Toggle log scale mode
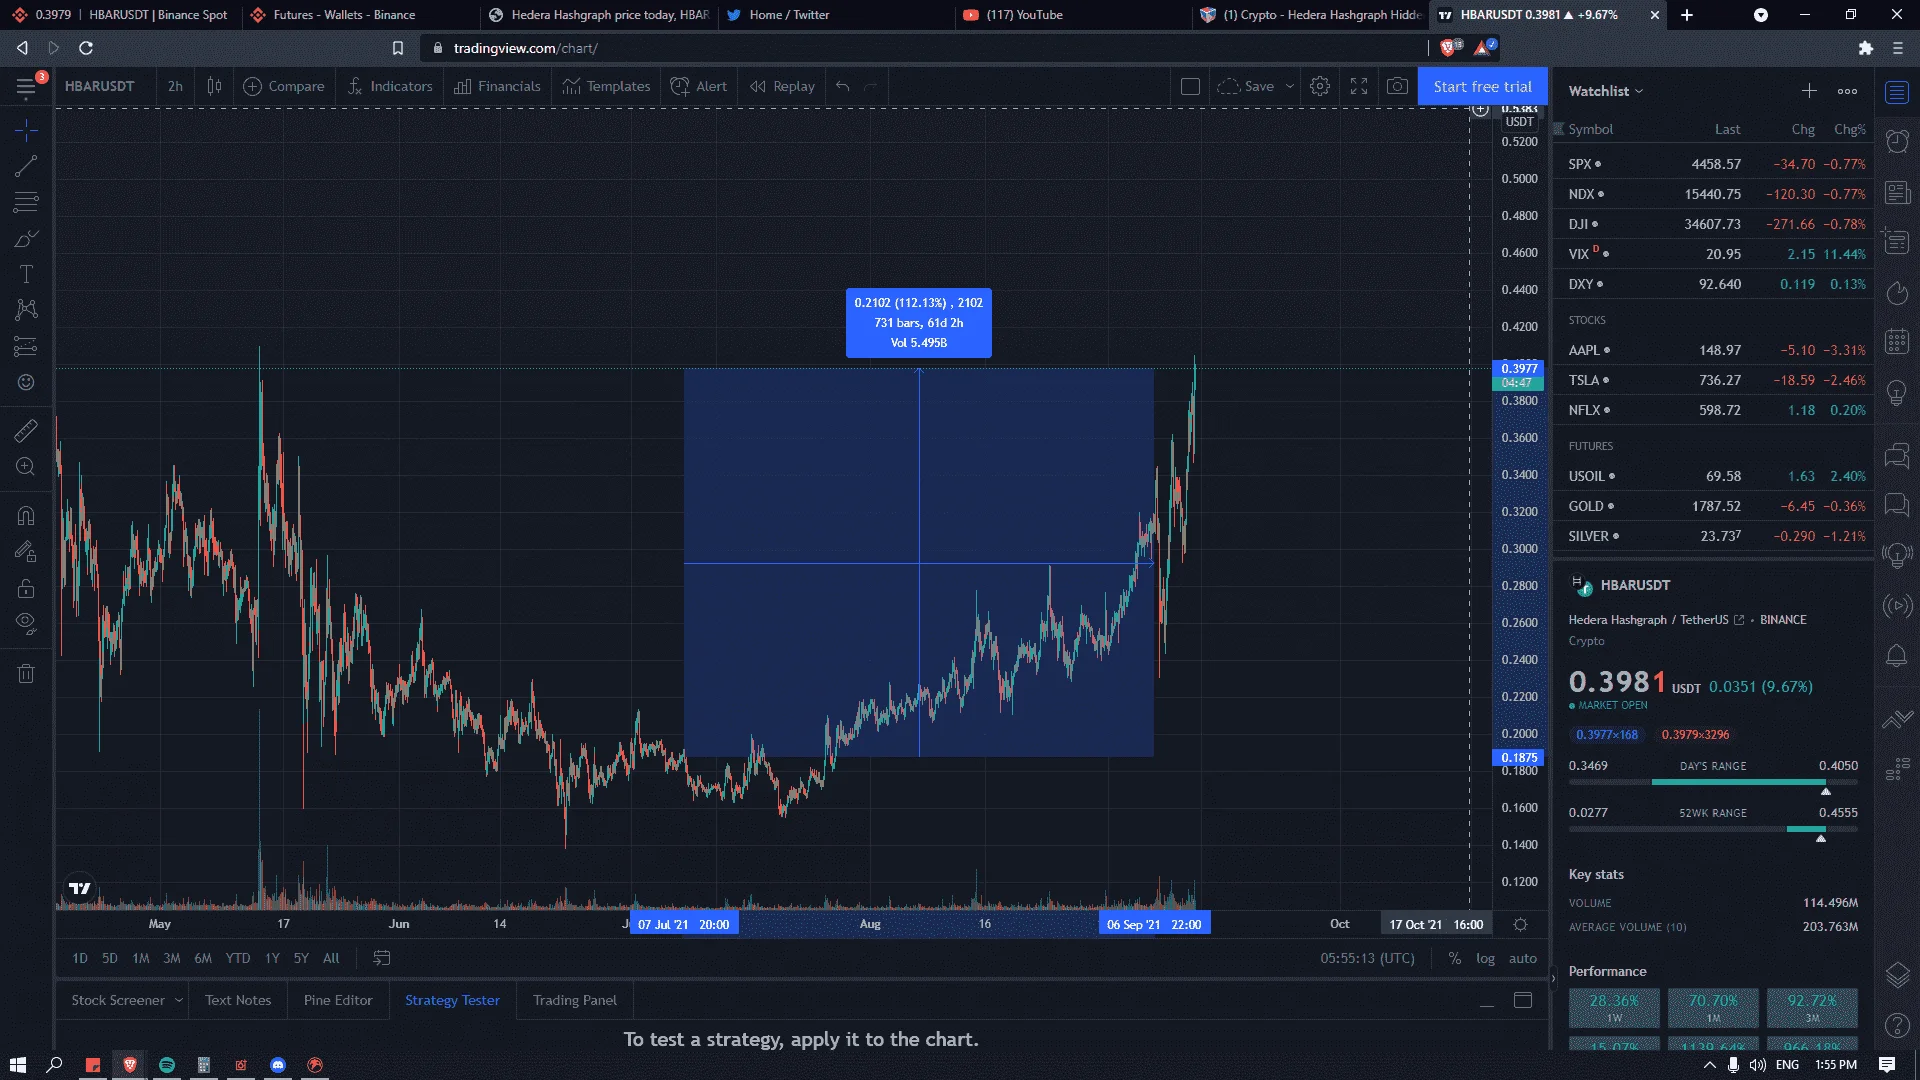Viewport: 1920px width, 1080px height. pyautogui.click(x=1486, y=958)
